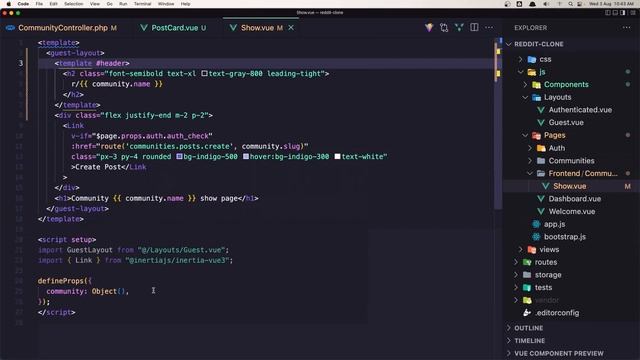The height and width of the screenshot is (360, 640).
Task: Open the Help menu
Action: (x=185, y=4)
